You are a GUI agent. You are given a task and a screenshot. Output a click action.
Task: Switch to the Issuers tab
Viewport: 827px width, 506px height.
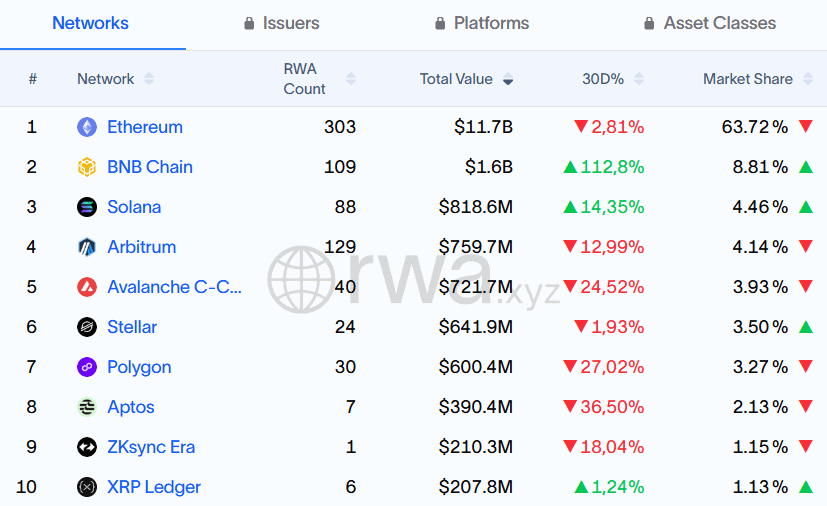(281, 23)
